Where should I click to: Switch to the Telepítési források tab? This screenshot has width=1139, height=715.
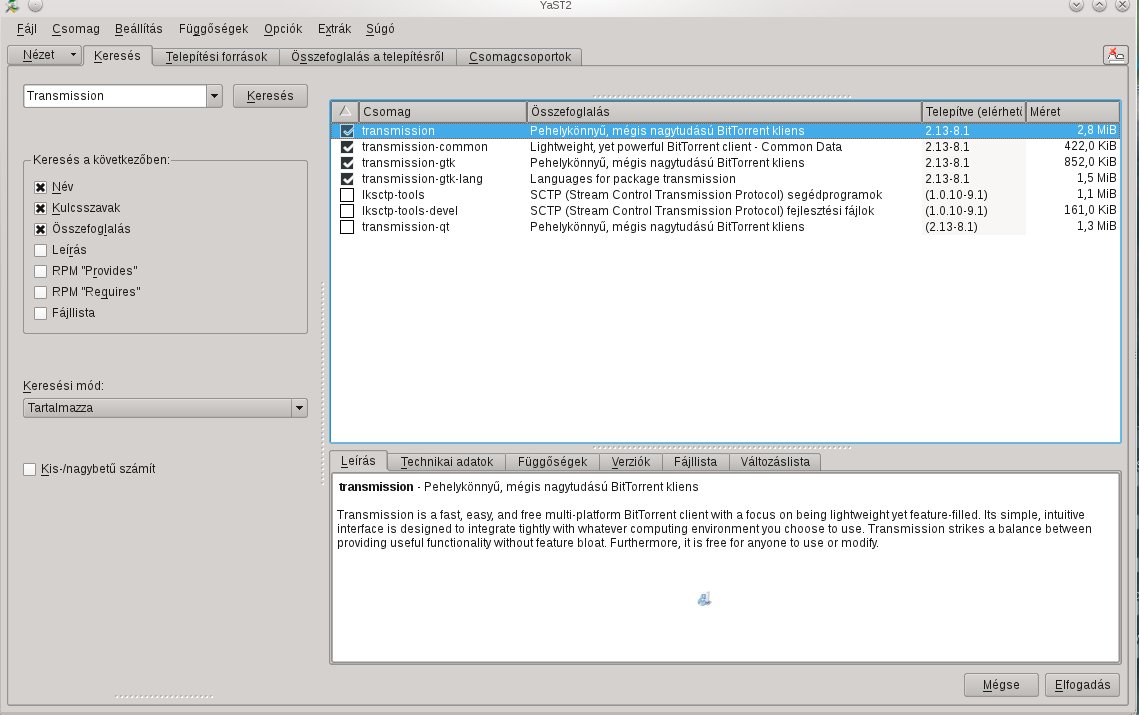tap(216, 57)
